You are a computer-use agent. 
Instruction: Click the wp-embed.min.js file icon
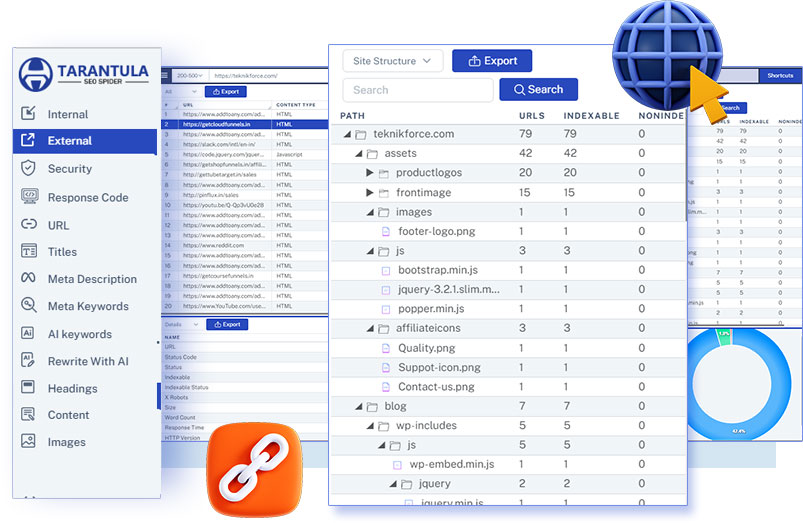pos(397,465)
